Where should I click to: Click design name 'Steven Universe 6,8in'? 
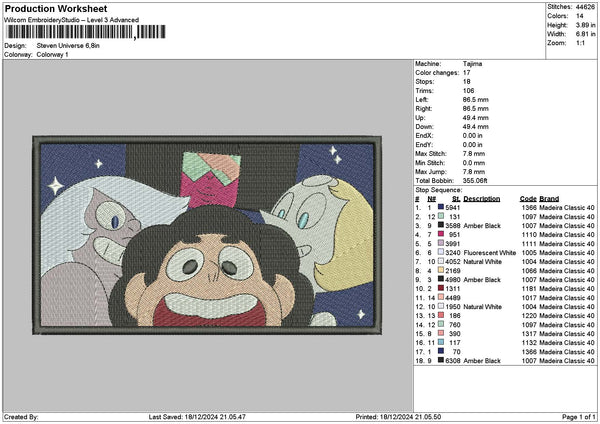pos(68,46)
